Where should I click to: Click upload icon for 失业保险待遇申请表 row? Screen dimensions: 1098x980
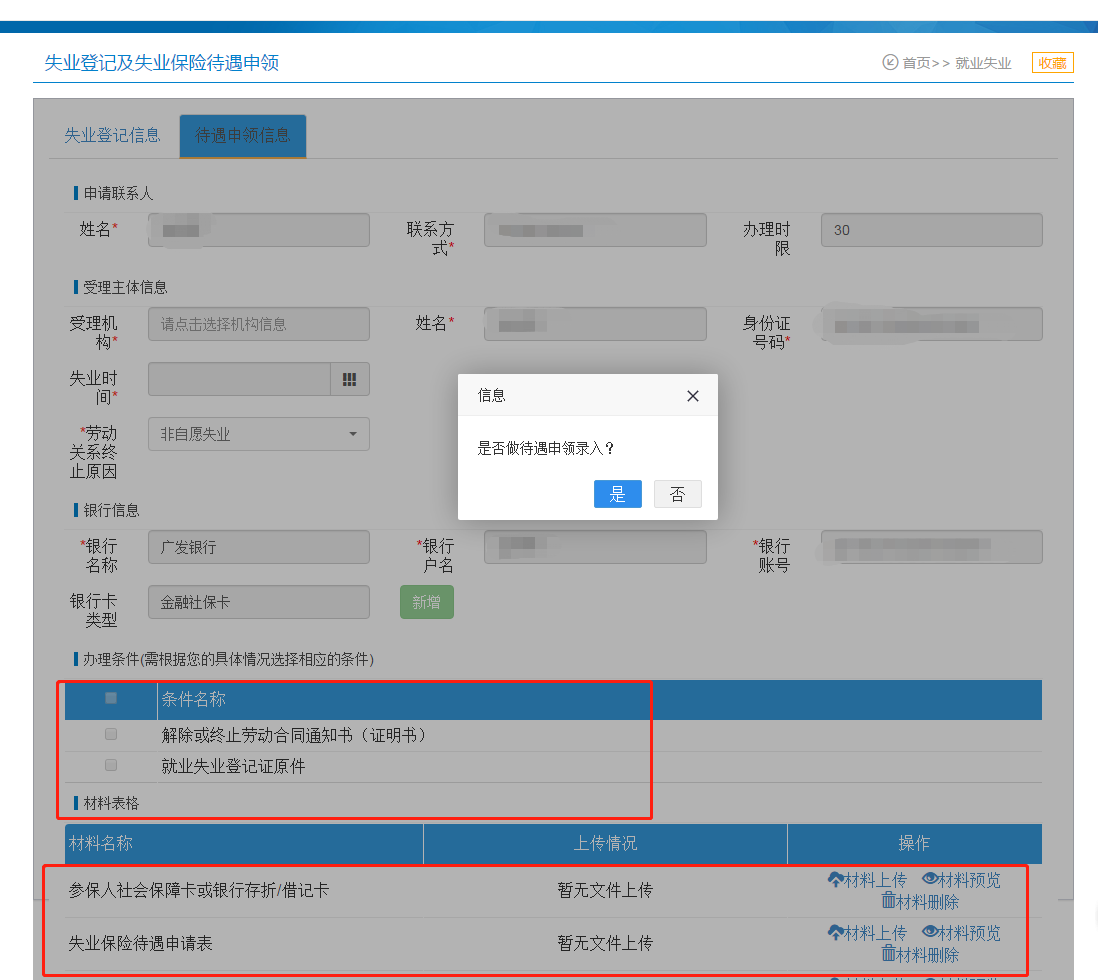point(836,933)
